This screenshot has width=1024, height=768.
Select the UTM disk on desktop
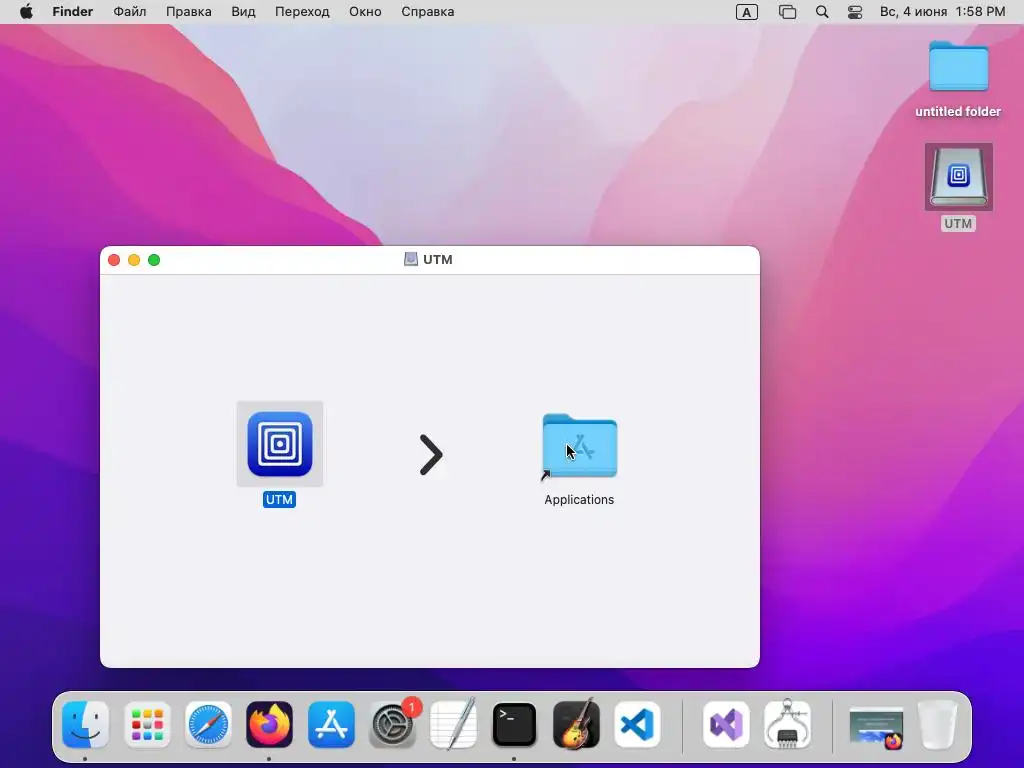pos(958,177)
